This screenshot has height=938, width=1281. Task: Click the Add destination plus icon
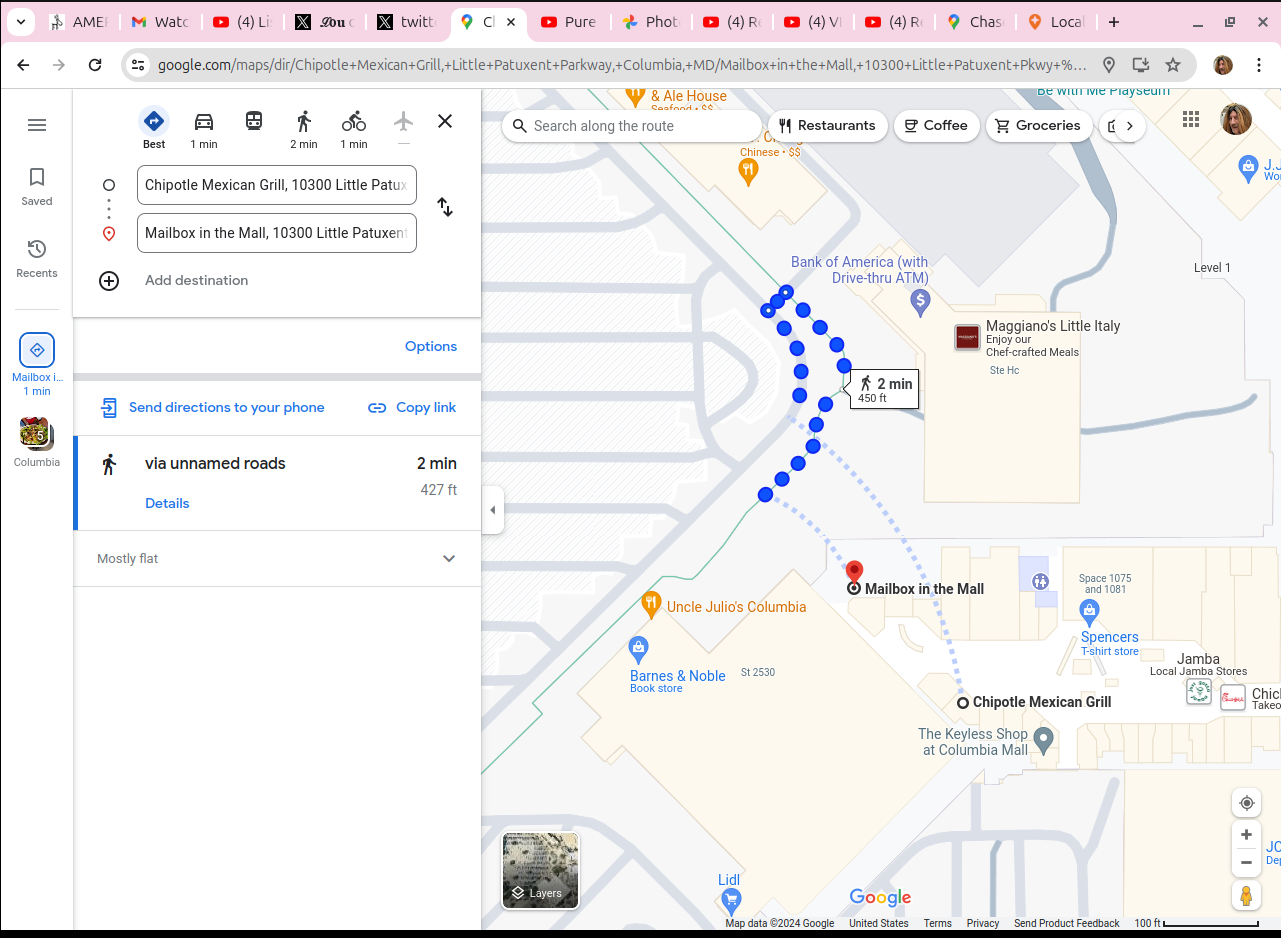point(109,281)
